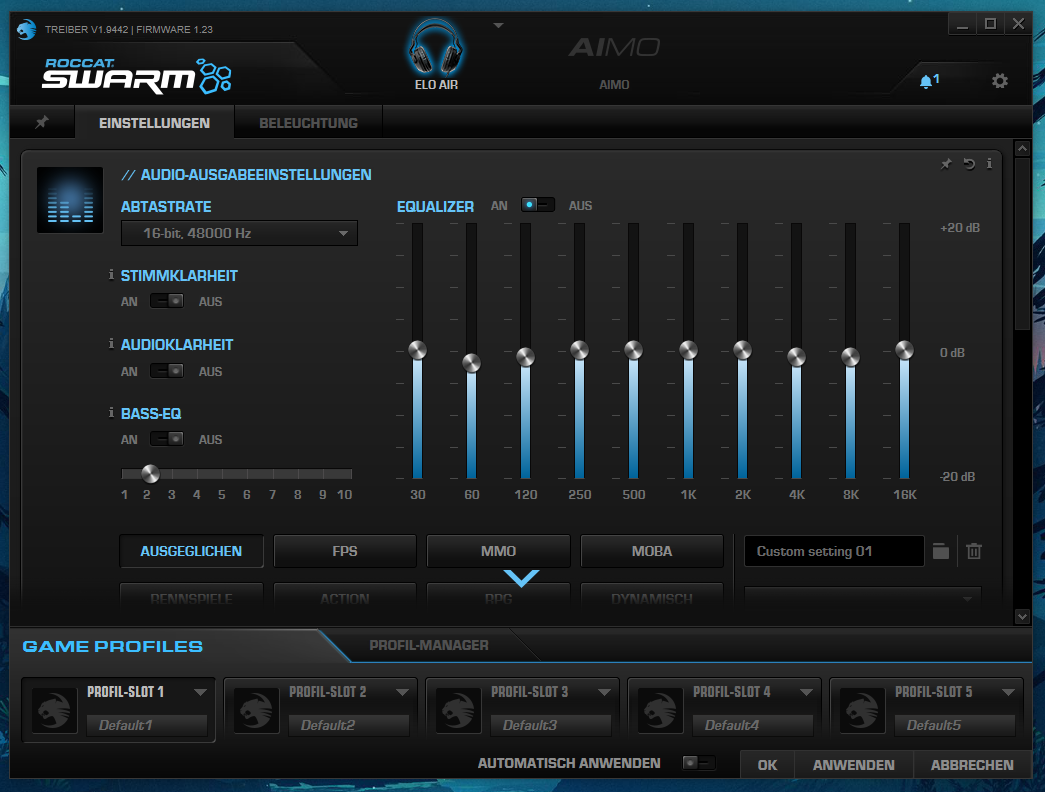Viewport: 1045px width, 792px height.
Task: Switch to the BELEUCHTUNG tab
Action: tap(309, 123)
